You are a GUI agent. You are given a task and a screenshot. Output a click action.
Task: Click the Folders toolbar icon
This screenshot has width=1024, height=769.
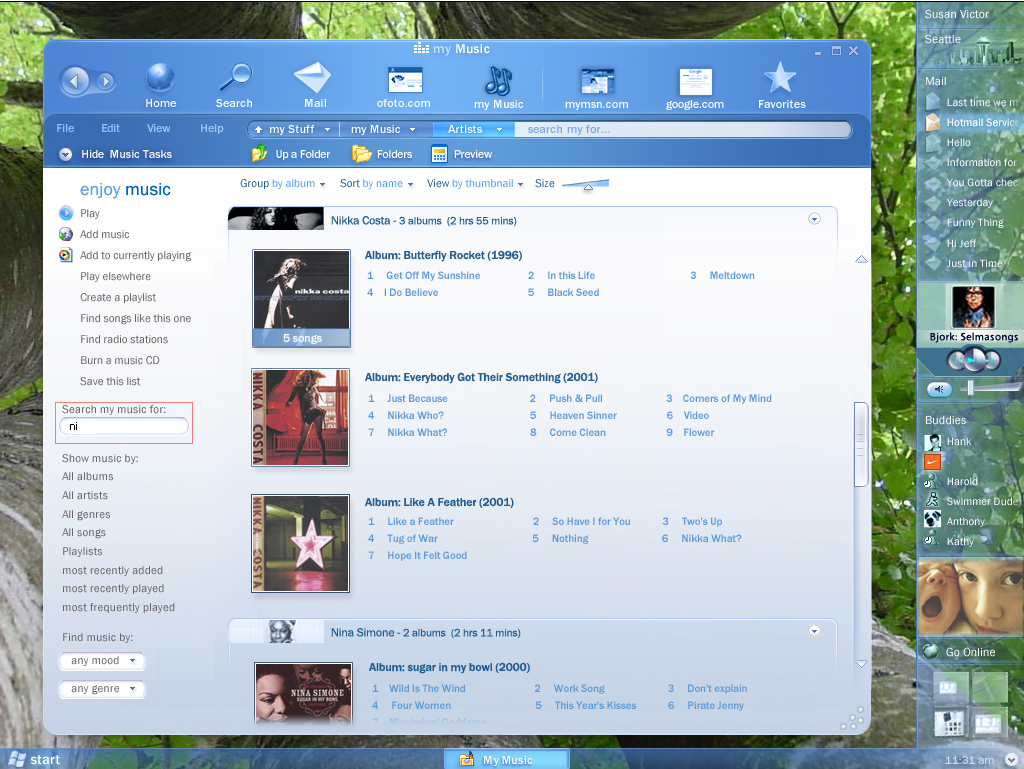tap(361, 154)
